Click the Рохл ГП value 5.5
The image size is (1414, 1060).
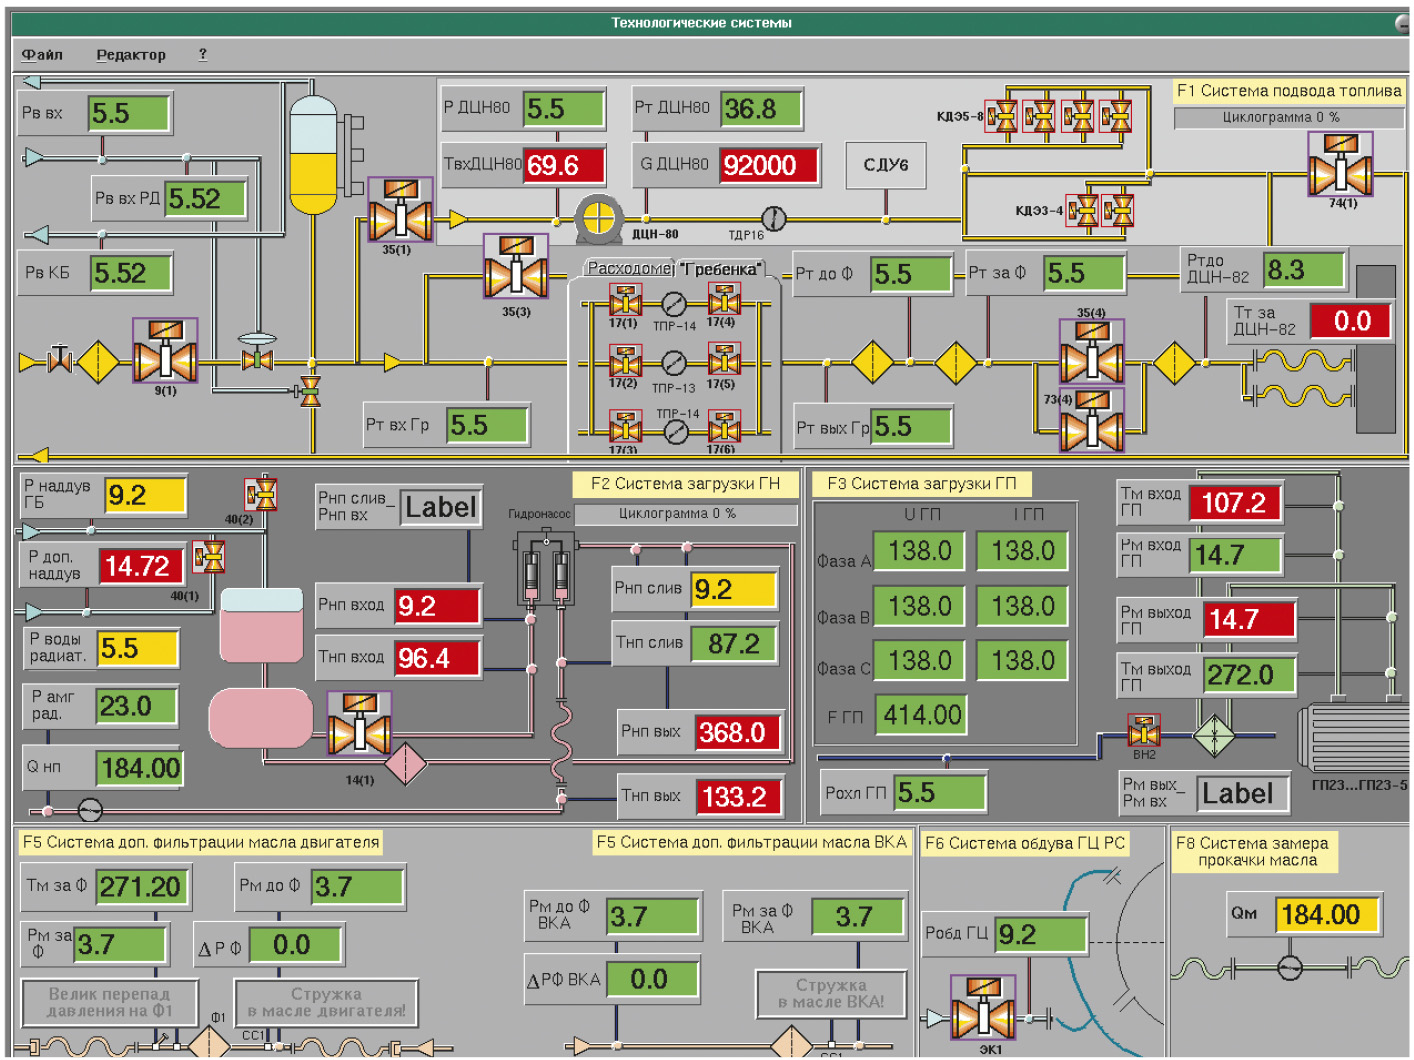(x=939, y=792)
